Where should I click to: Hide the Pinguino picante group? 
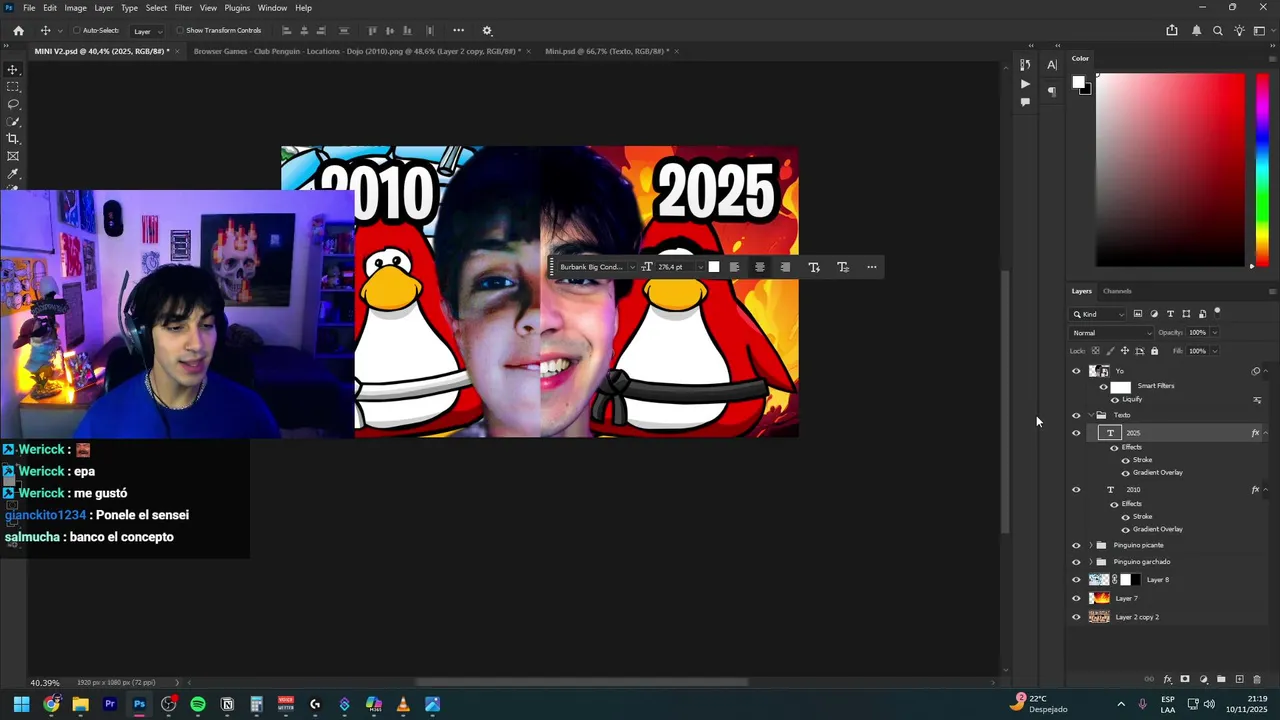(1076, 546)
